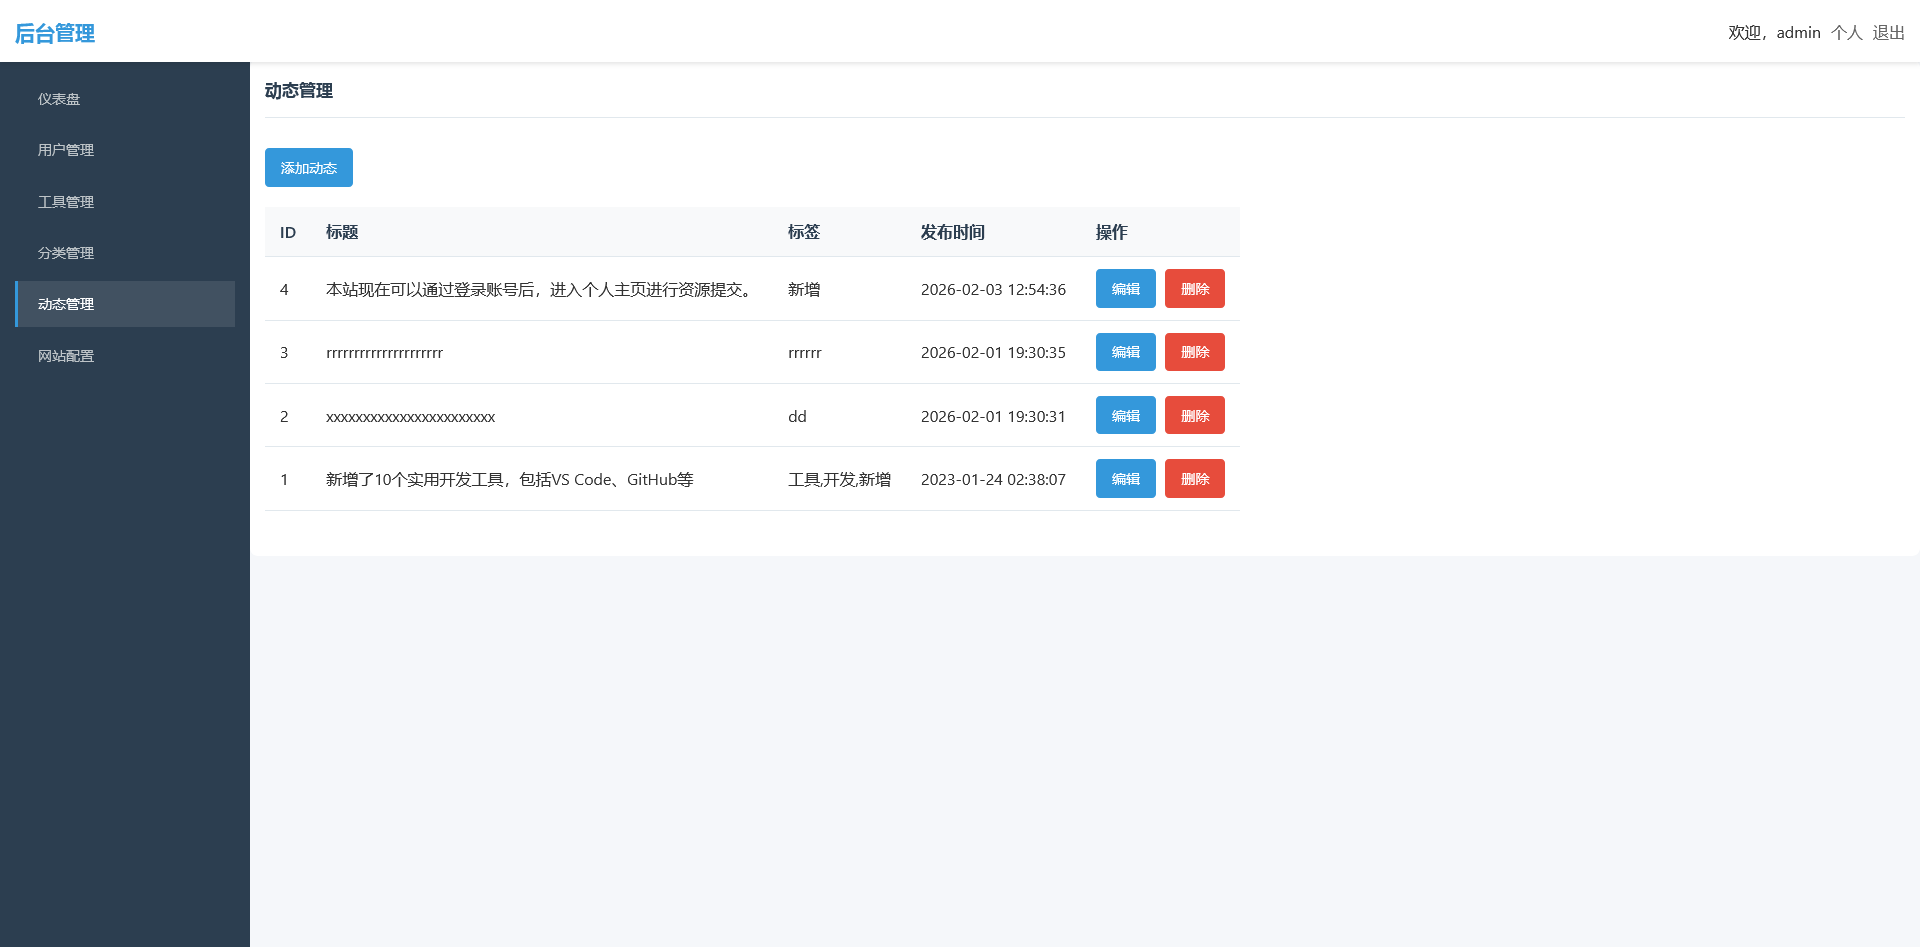This screenshot has height=947, width=1920.
Task: Click the 添加动态 button
Action: click(x=308, y=167)
